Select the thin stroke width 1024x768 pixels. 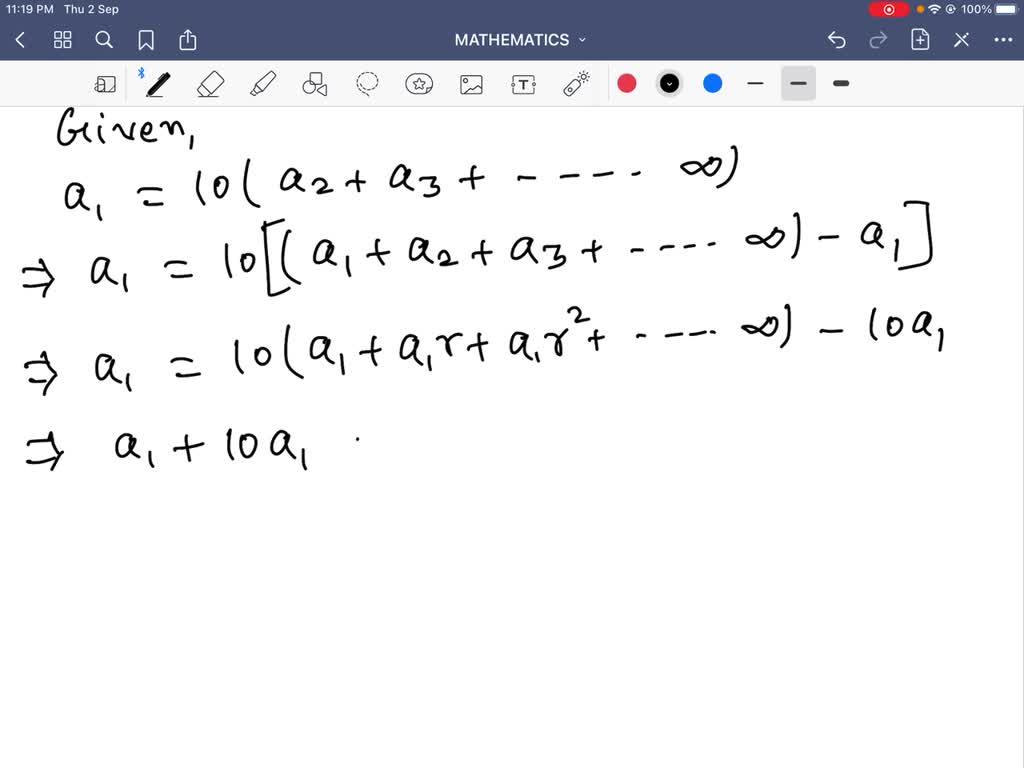755,83
